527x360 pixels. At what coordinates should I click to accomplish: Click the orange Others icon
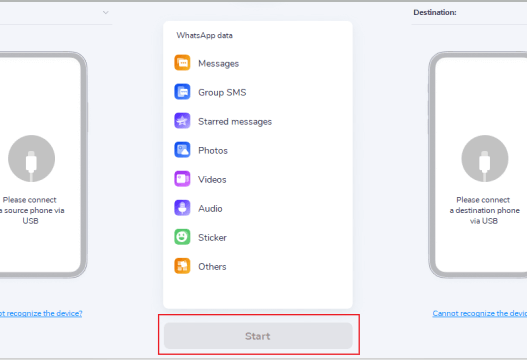click(x=182, y=266)
